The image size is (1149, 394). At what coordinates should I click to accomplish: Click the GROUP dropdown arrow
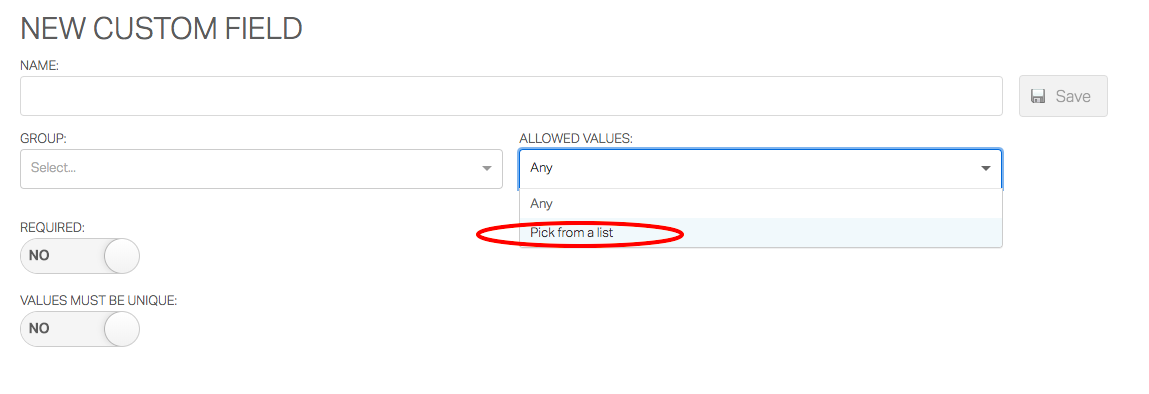click(487, 168)
